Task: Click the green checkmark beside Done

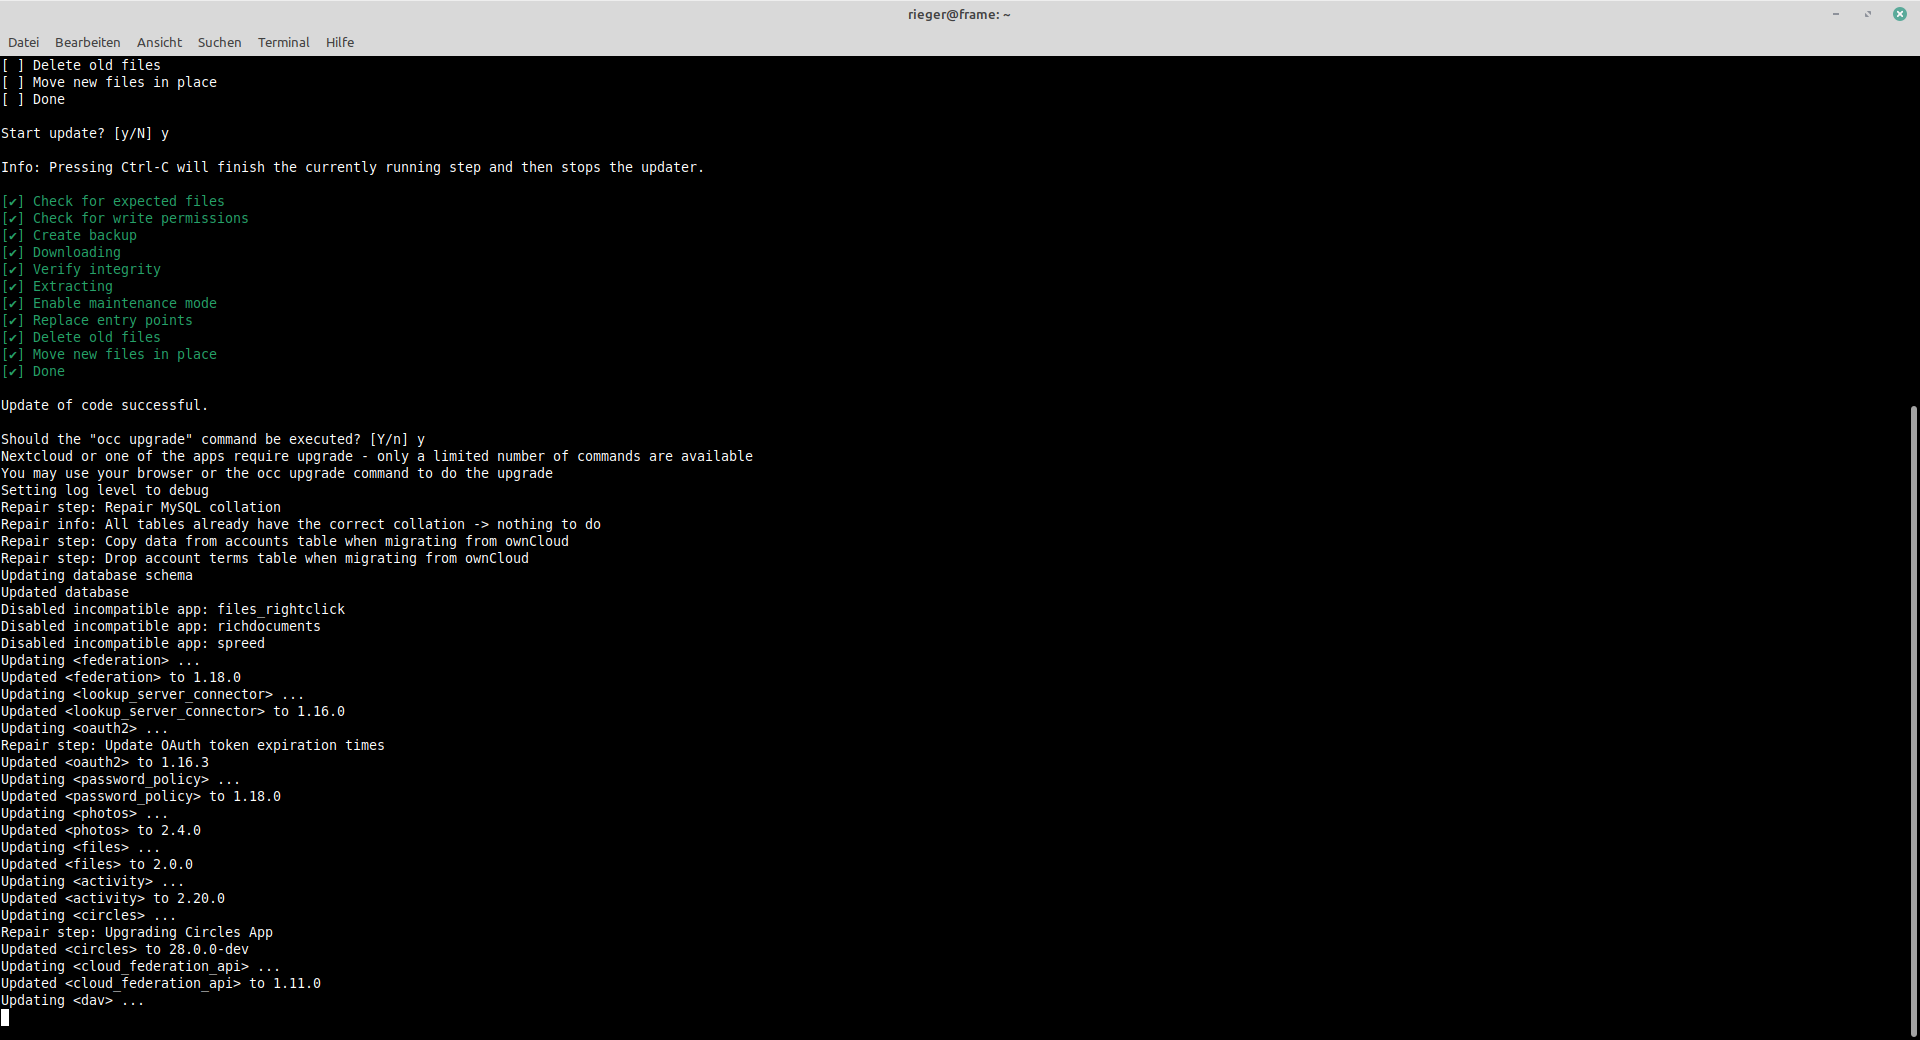Action: [13, 371]
